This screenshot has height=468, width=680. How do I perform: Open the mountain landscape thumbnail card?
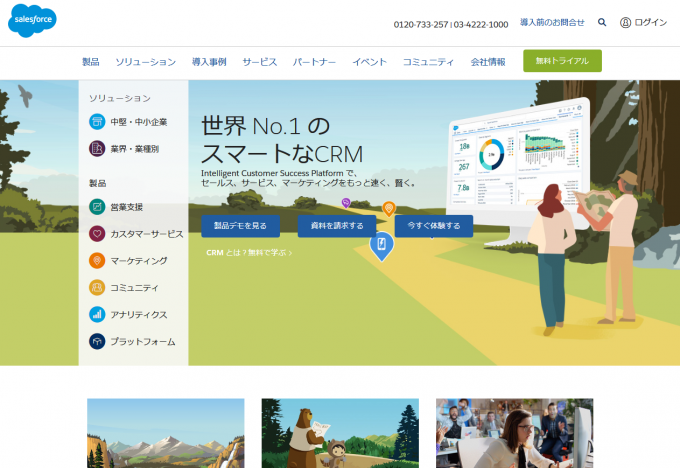[166, 433]
